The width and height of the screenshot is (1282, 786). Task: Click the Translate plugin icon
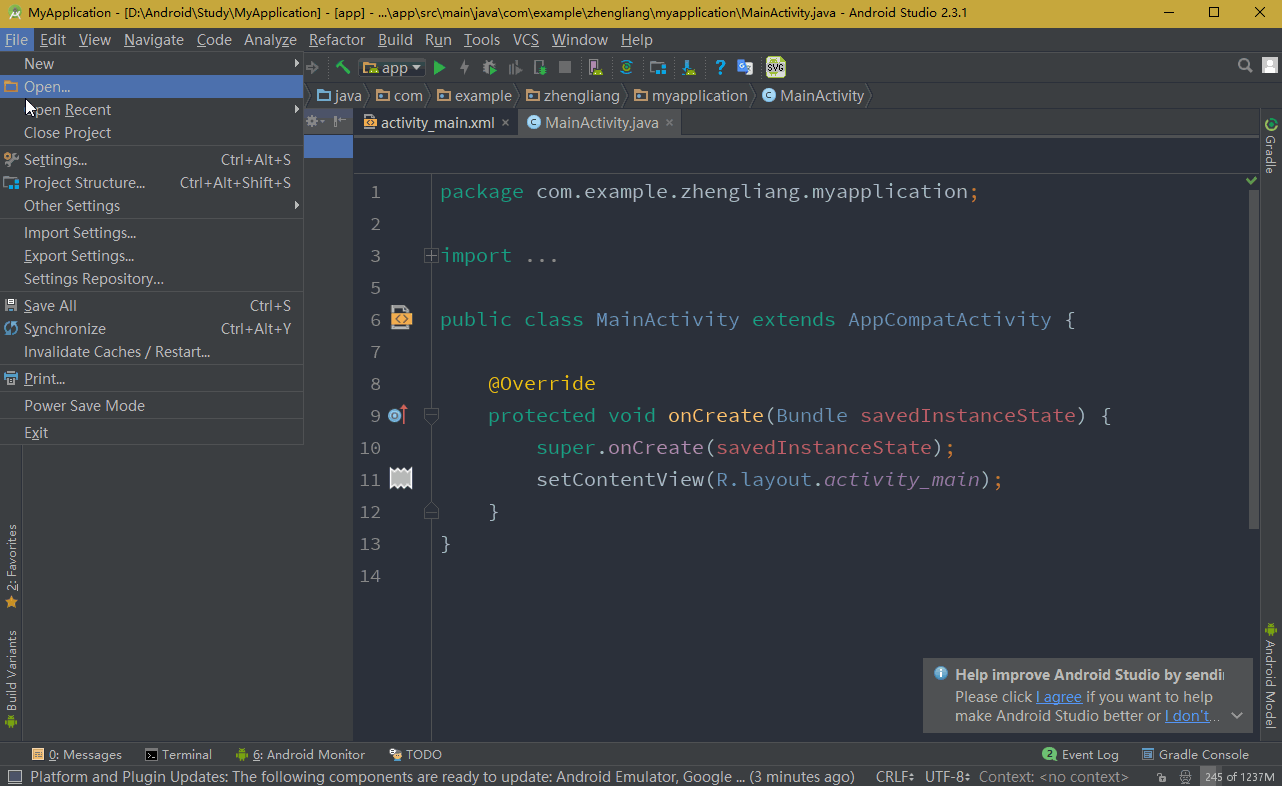[745, 68]
